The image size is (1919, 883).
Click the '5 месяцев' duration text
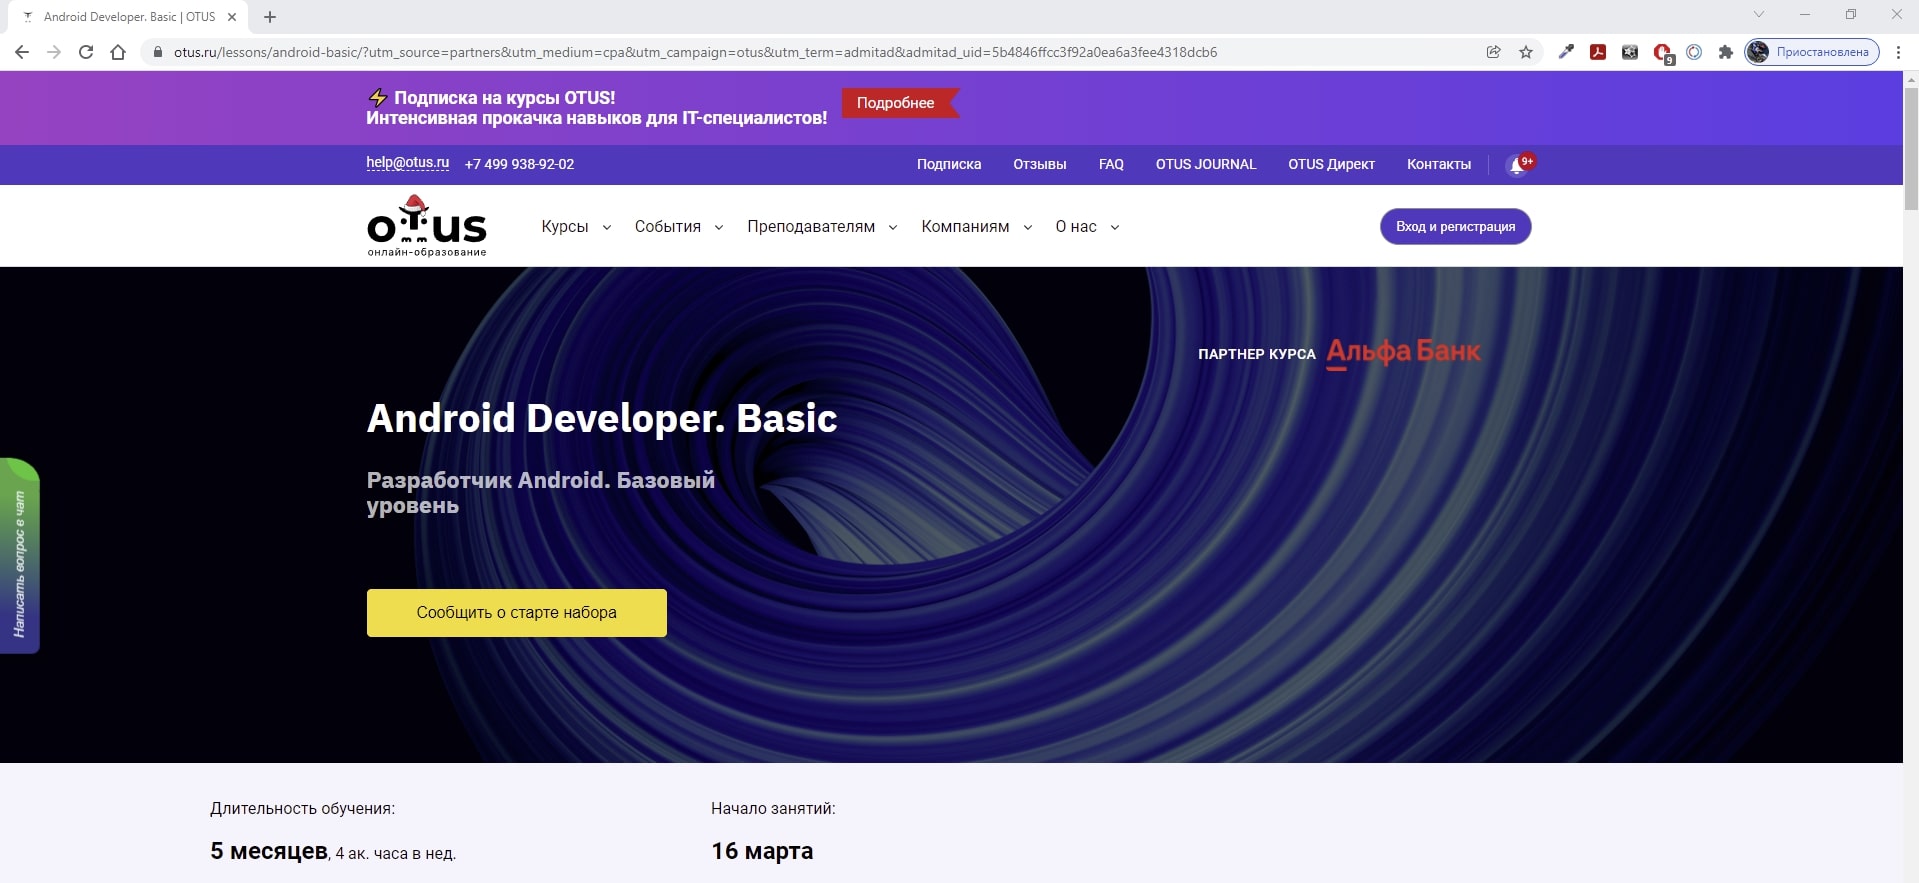(269, 851)
